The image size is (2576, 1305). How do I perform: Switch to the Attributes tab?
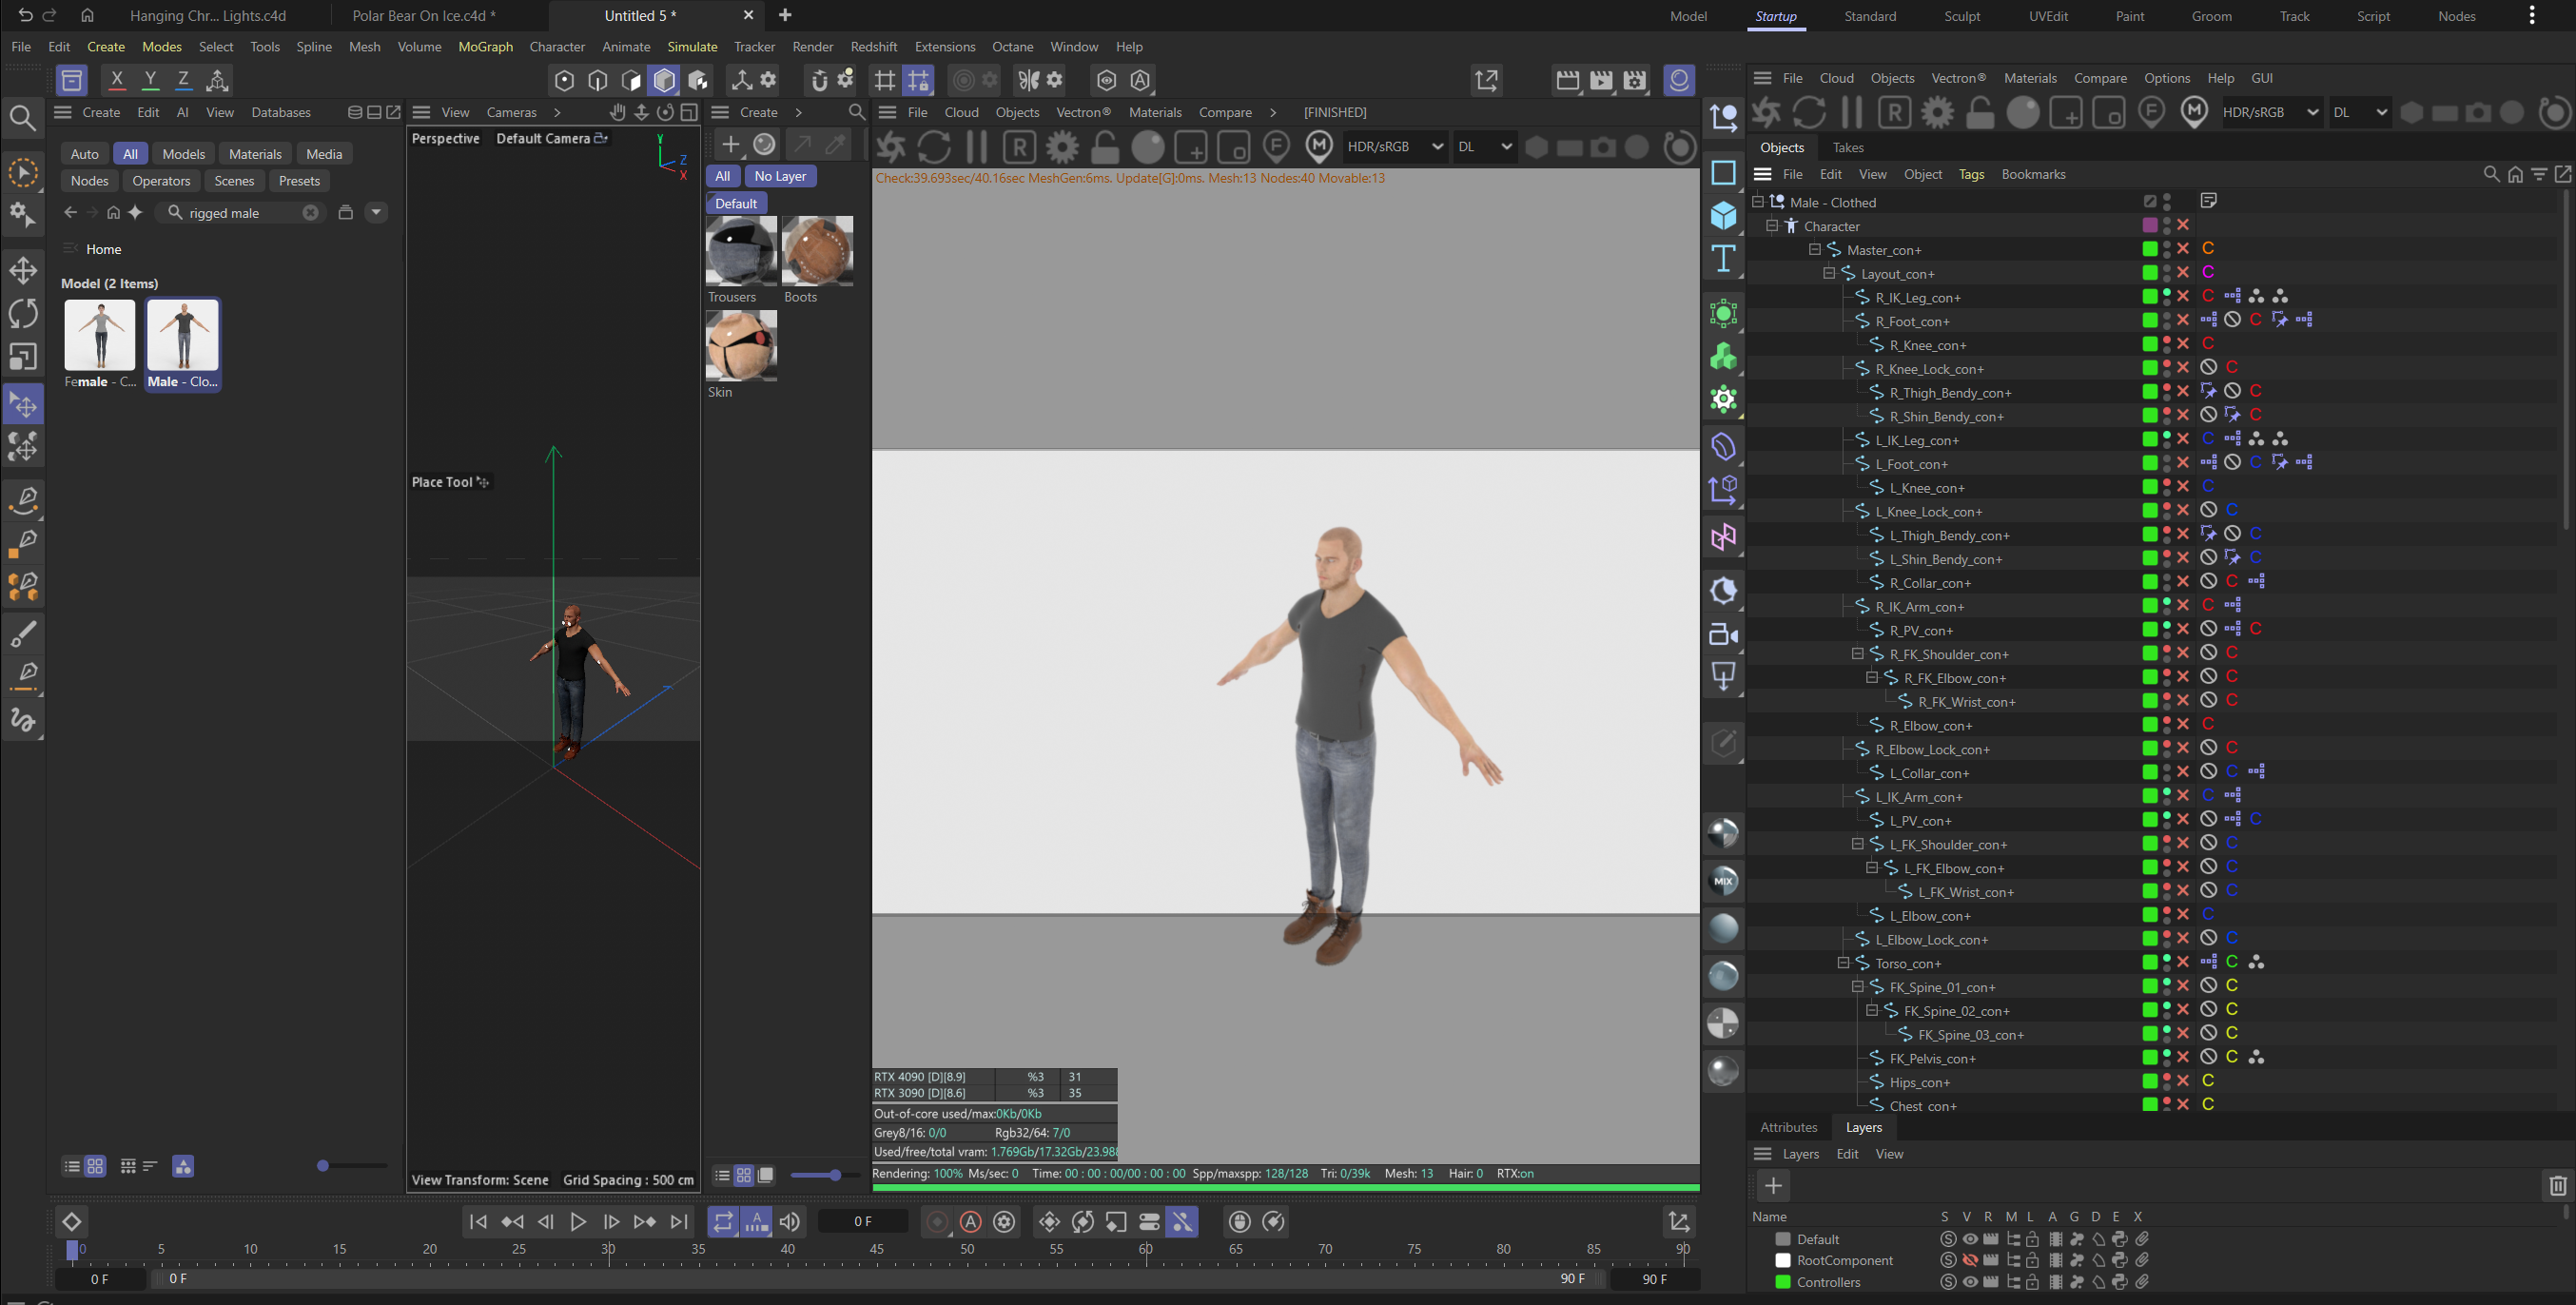[1788, 1127]
